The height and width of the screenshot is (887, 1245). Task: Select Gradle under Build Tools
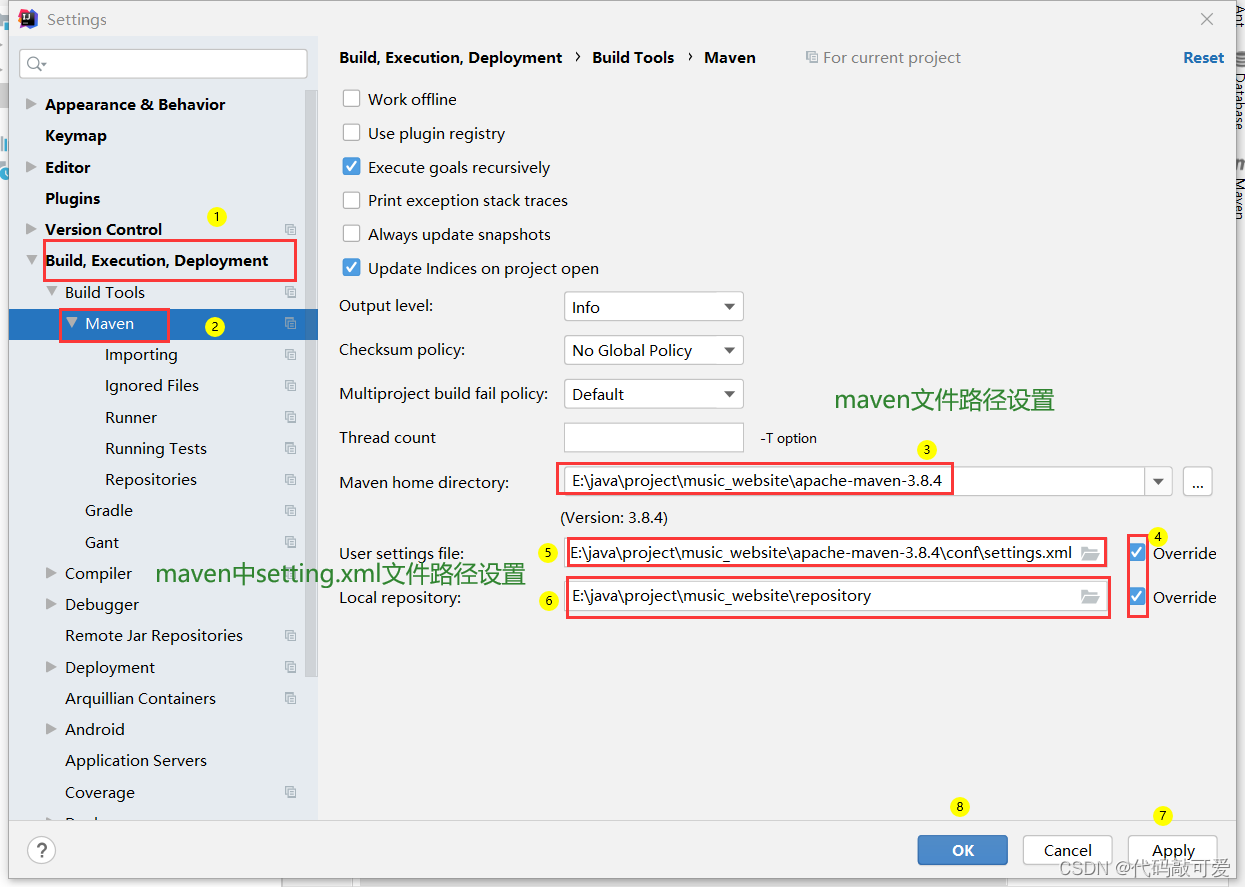(109, 511)
